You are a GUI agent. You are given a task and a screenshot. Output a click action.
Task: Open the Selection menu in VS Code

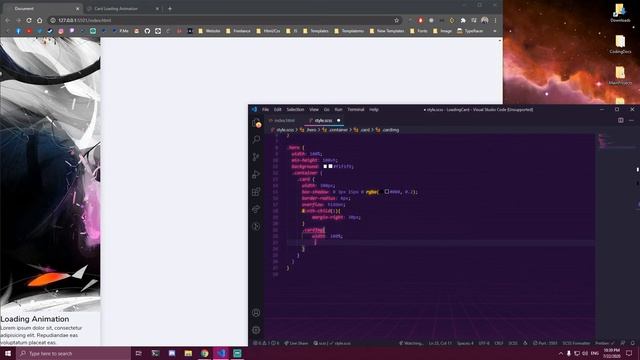pyautogui.click(x=295, y=109)
